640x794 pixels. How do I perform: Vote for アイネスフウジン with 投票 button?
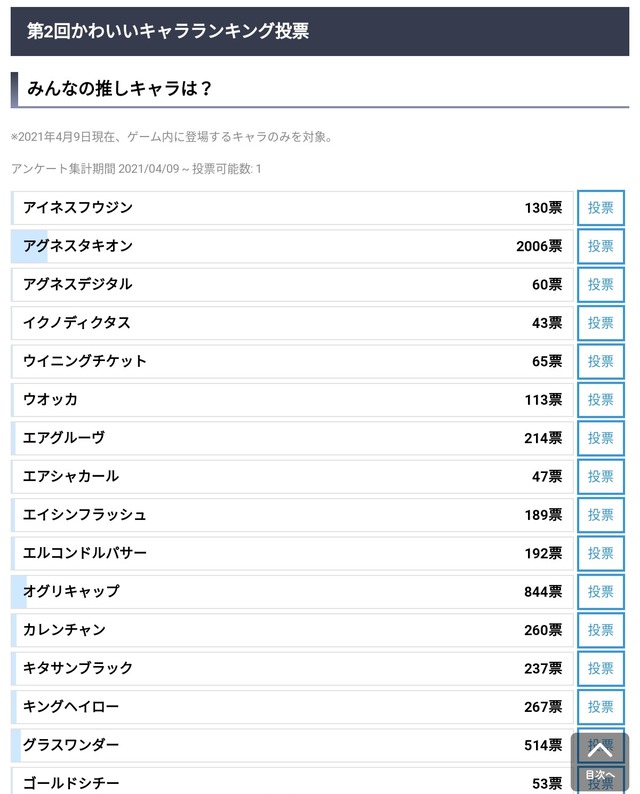tap(601, 208)
